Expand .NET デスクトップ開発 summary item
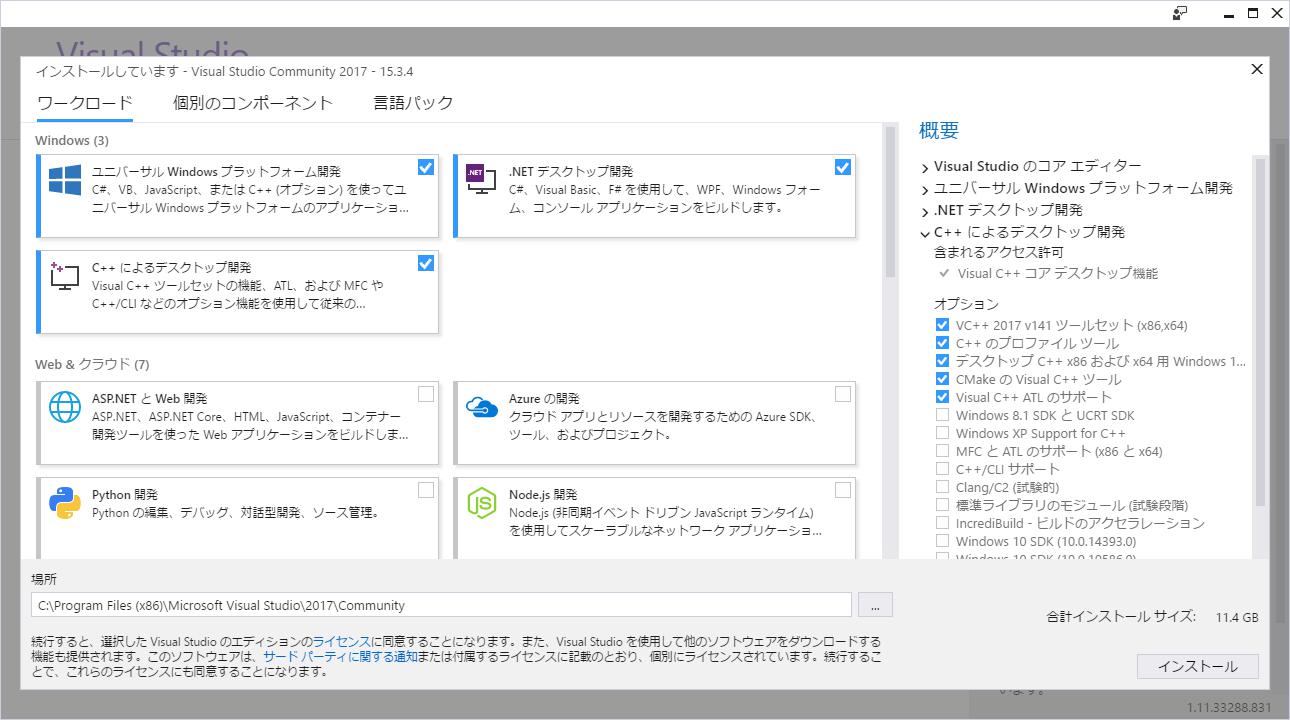This screenshot has width=1290, height=720. coord(925,211)
